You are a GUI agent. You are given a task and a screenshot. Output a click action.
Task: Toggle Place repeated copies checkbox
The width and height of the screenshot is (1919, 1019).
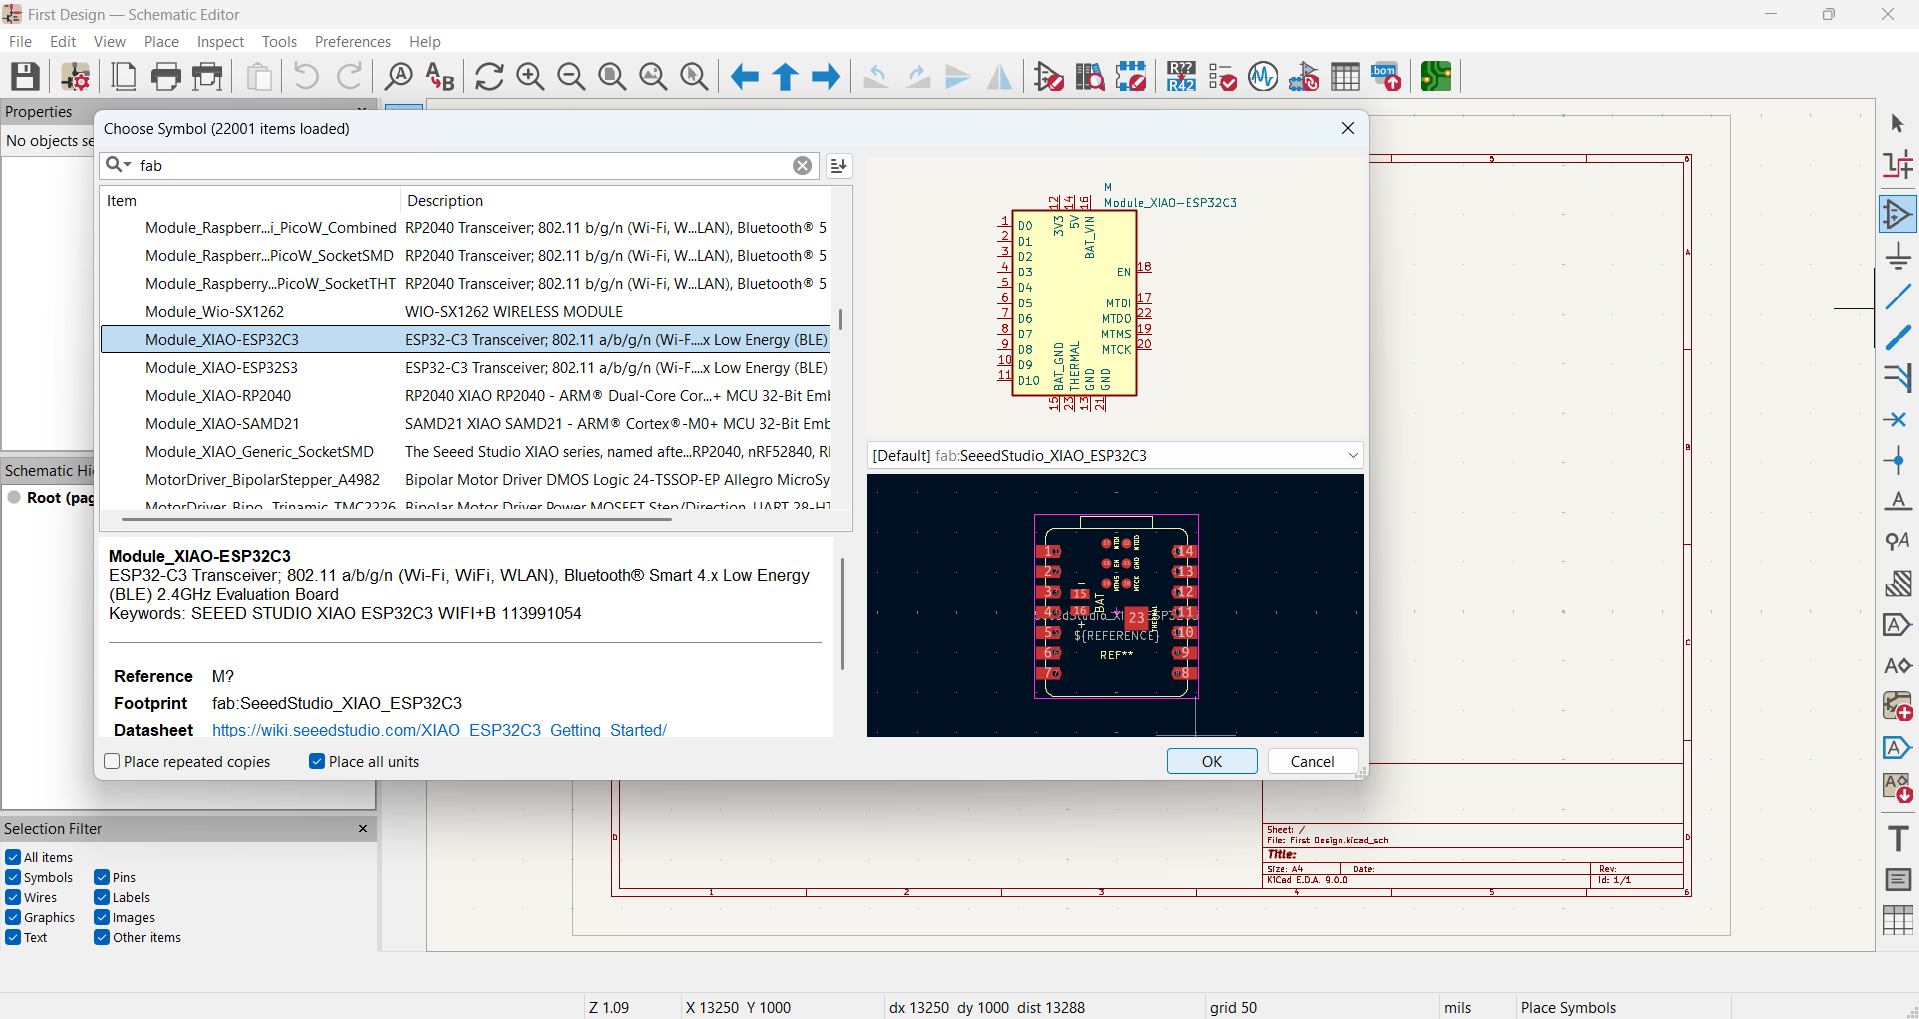coord(112,762)
